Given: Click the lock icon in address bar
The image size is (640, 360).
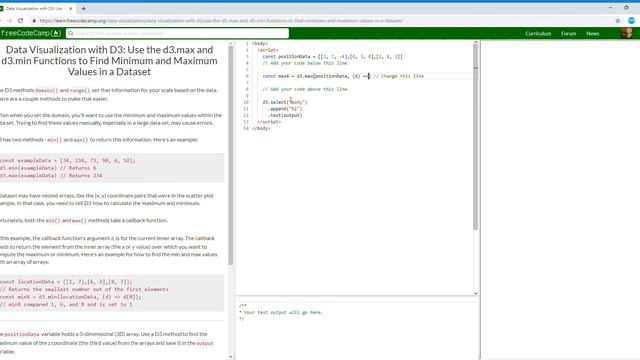Looking at the screenshot, I should tap(34, 20).
